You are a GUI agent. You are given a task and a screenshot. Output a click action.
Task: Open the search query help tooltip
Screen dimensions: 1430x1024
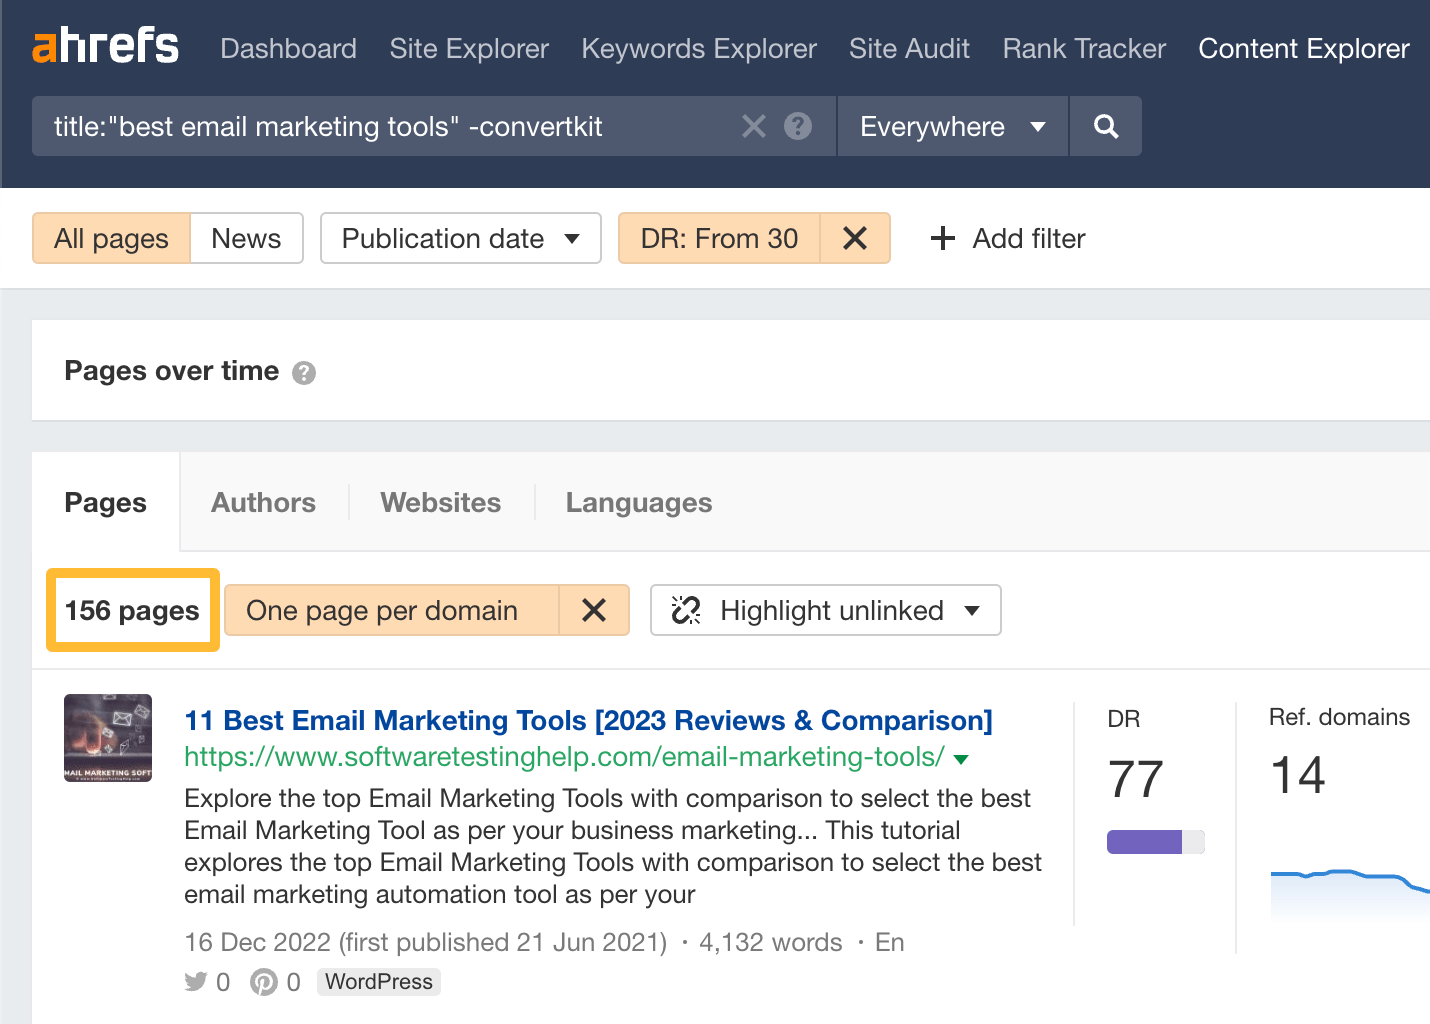(797, 126)
